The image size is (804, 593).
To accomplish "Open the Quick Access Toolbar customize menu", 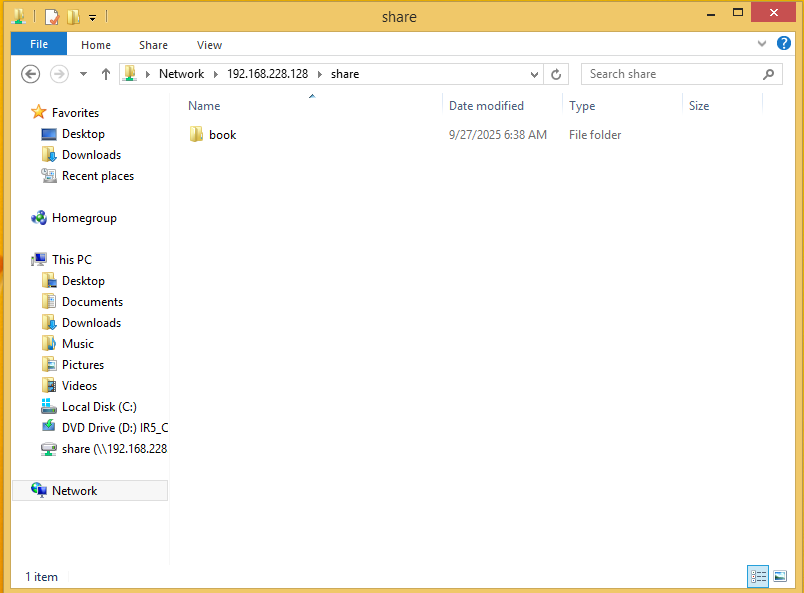I will tap(92, 16).
